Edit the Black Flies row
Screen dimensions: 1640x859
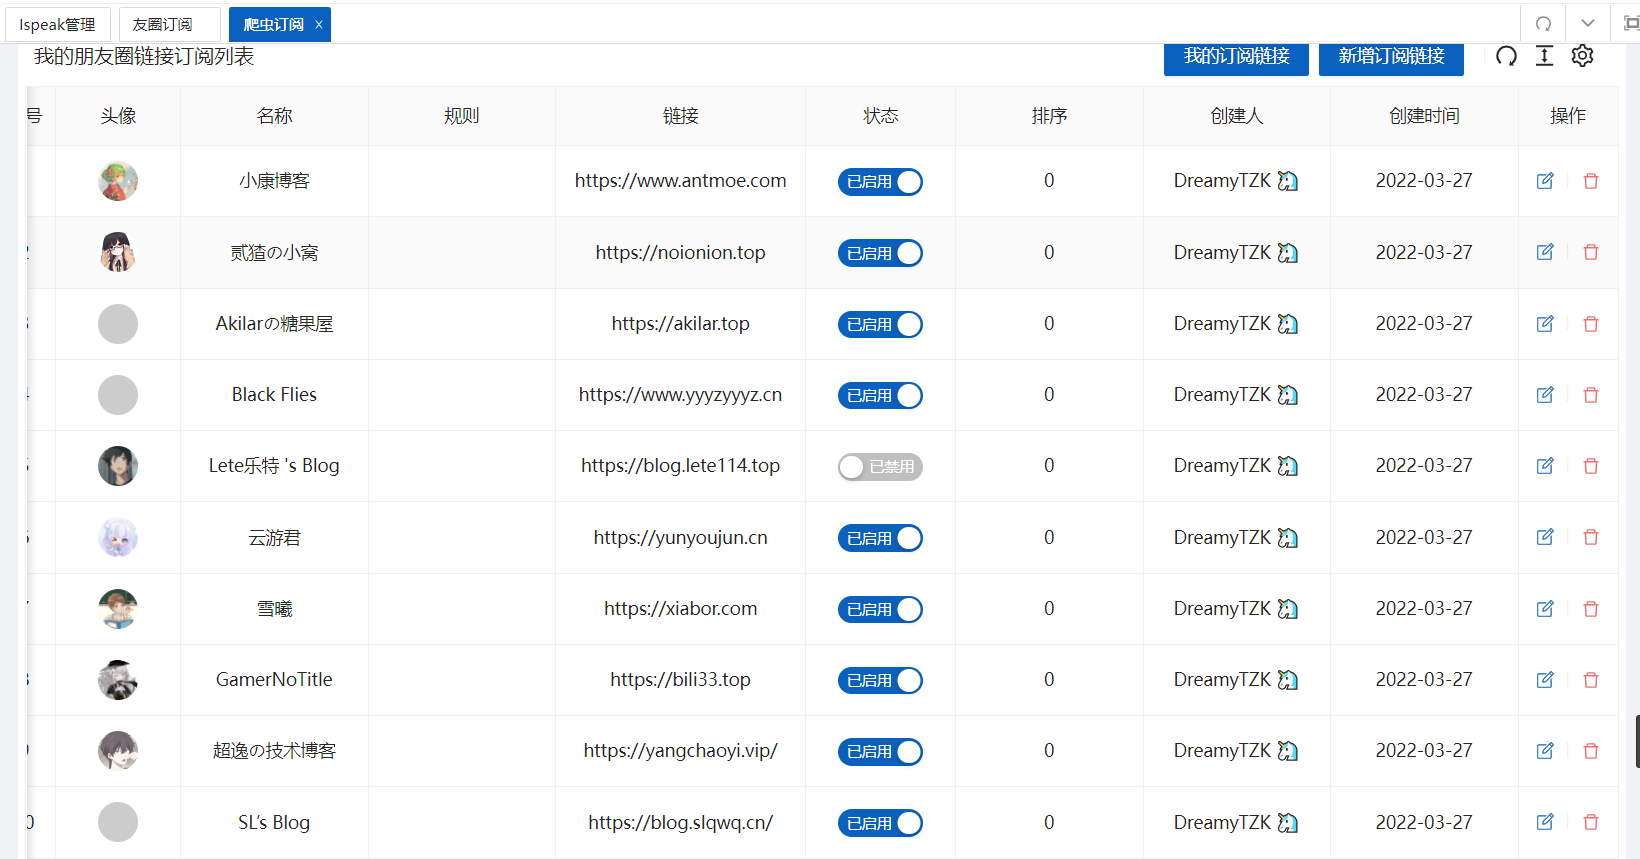[x=1545, y=395]
